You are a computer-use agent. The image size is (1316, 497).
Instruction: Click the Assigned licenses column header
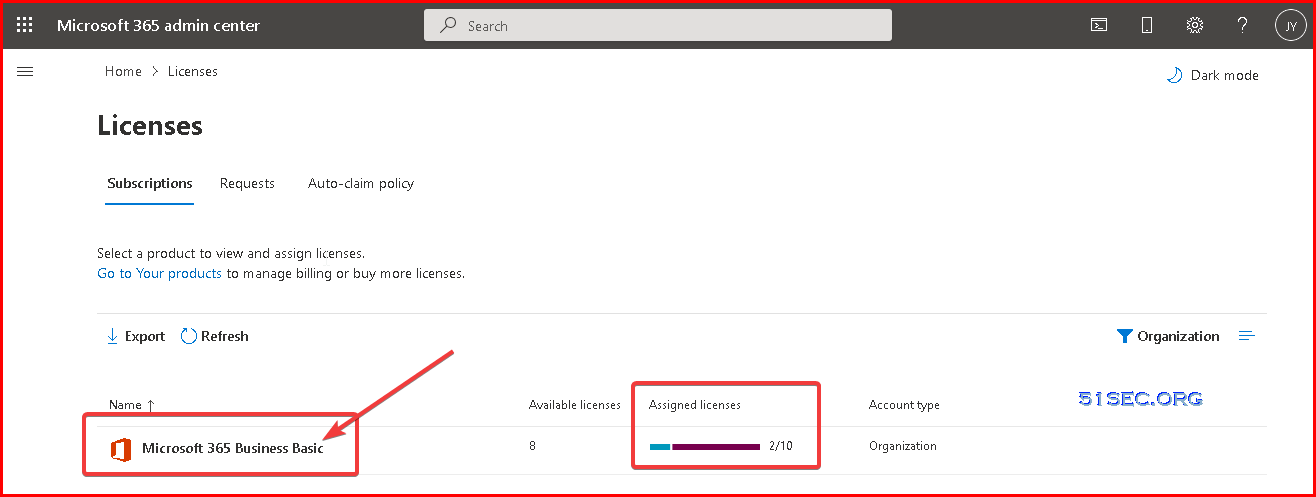tap(695, 405)
